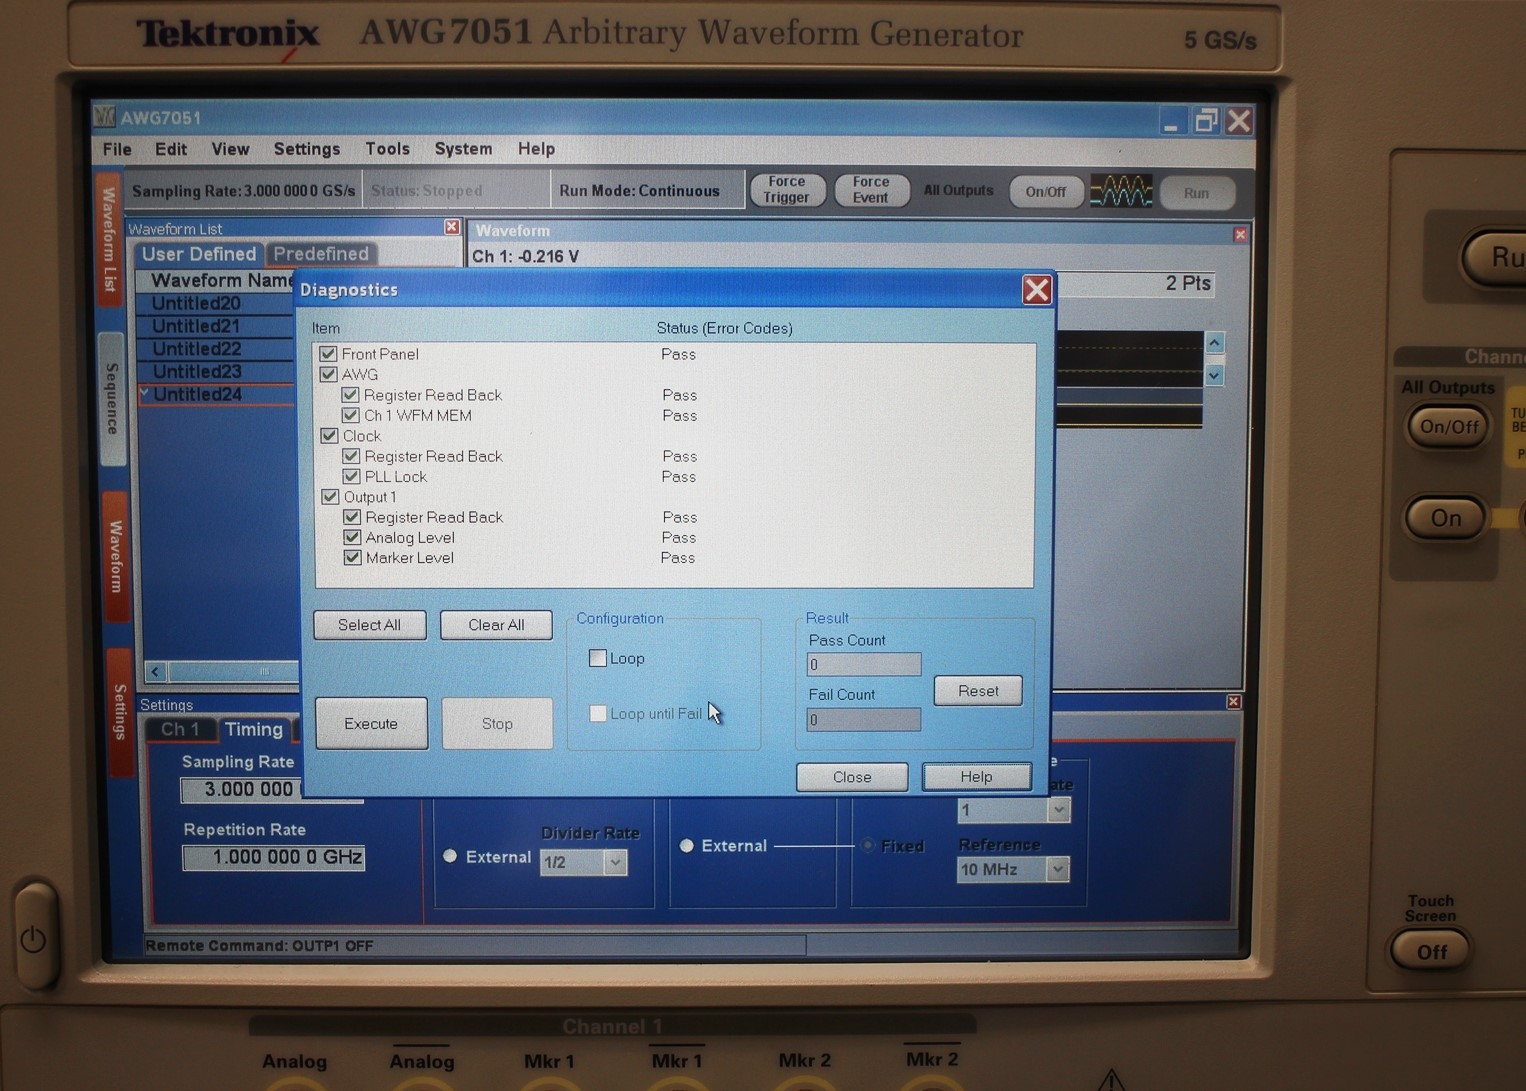Click Clear All in Diagnostics
Image resolution: width=1526 pixels, height=1091 pixels.
click(496, 625)
